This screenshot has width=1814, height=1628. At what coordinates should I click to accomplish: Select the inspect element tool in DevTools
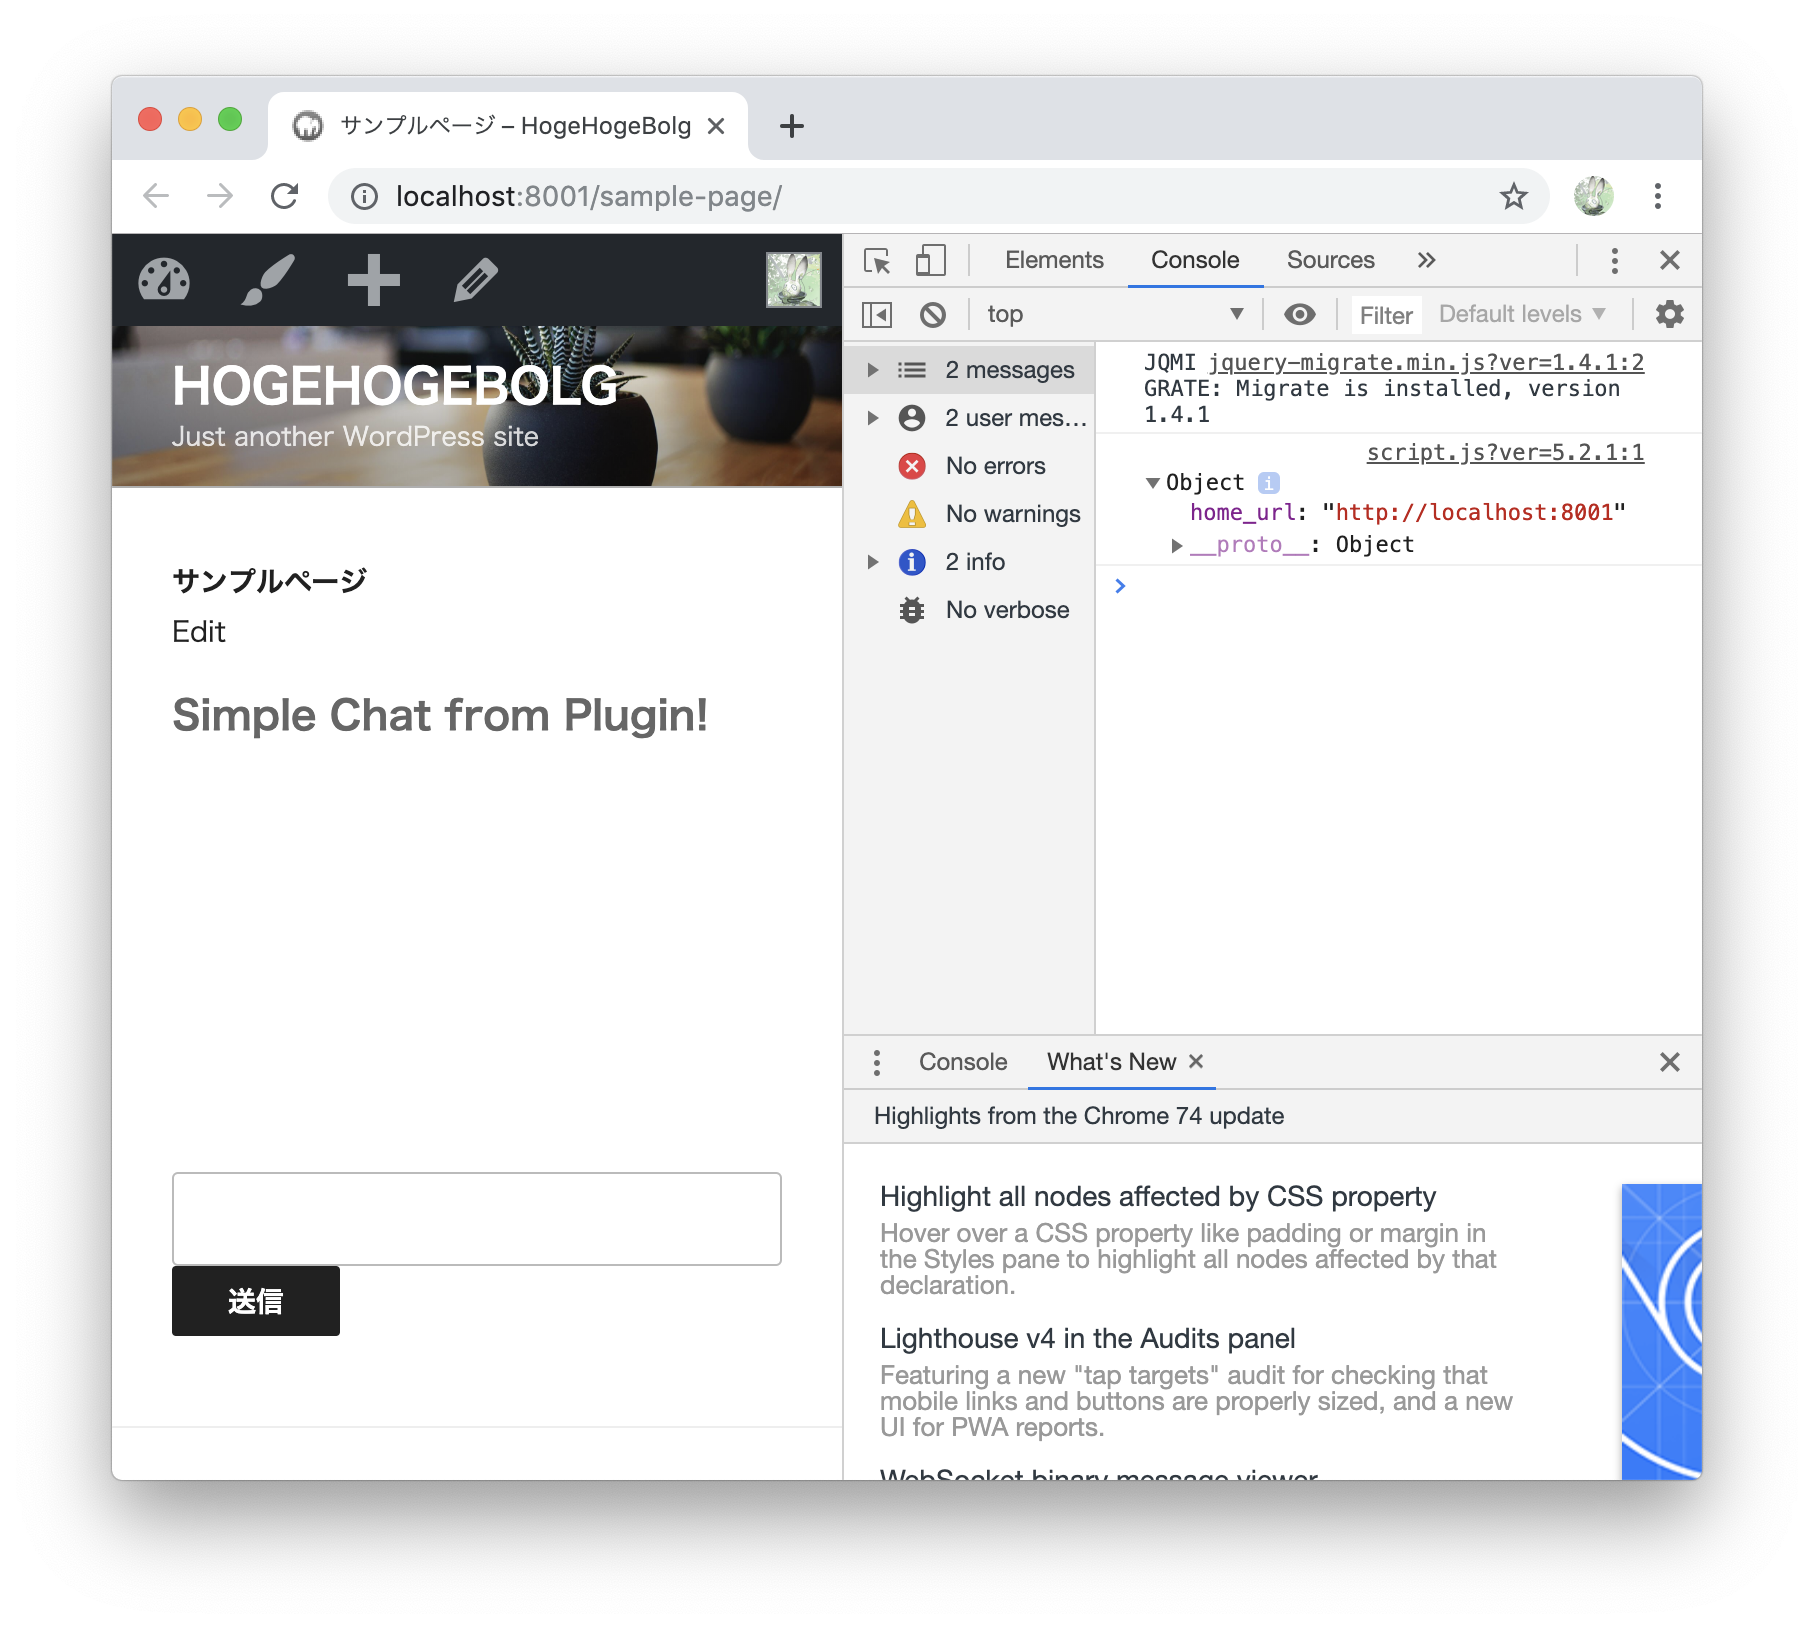tap(878, 260)
